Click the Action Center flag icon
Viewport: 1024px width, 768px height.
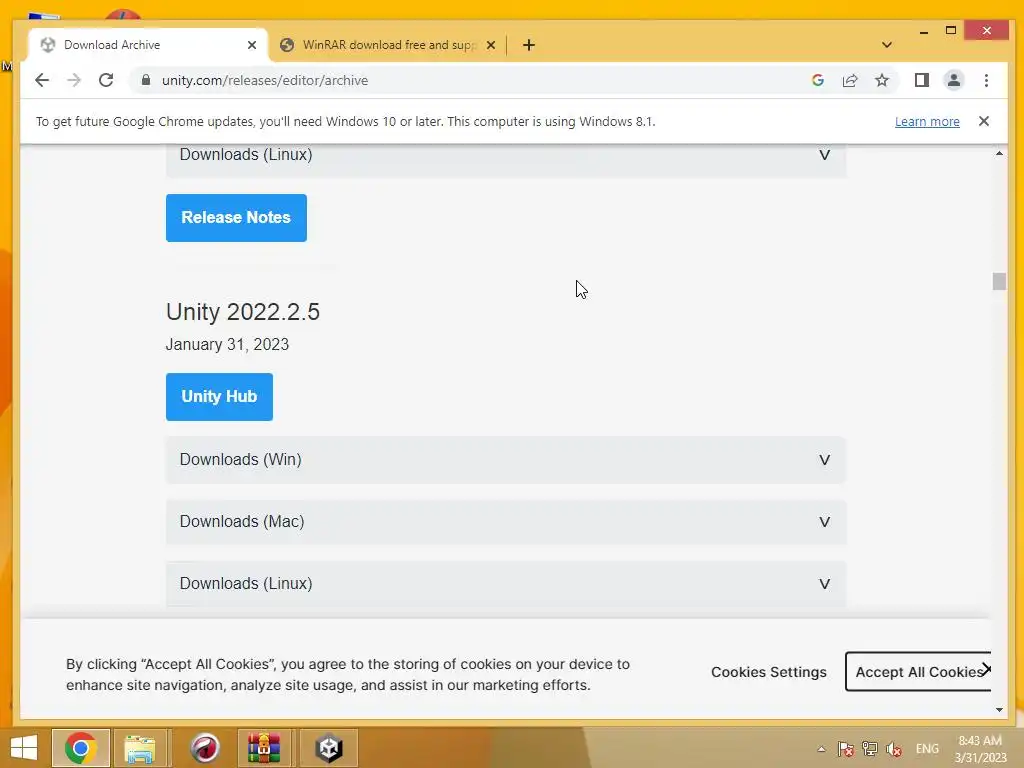tap(846, 749)
